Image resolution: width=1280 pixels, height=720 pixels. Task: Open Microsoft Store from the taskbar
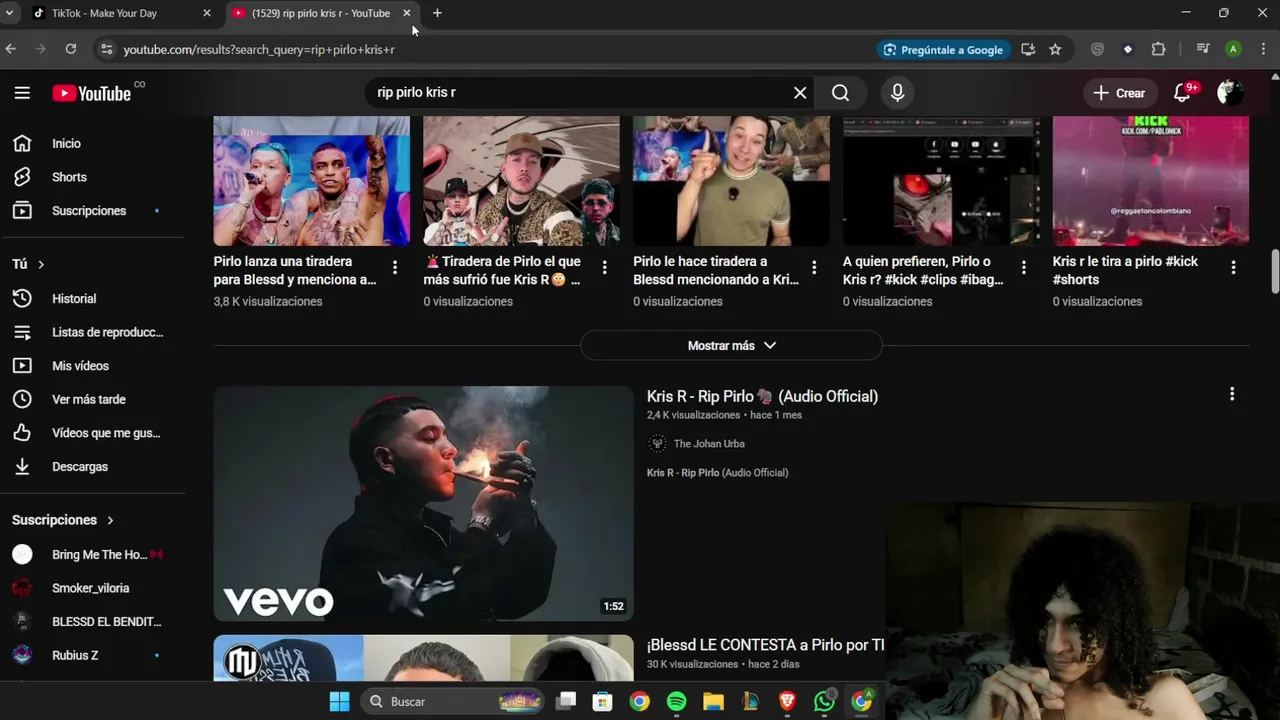click(x=602, y=701)
